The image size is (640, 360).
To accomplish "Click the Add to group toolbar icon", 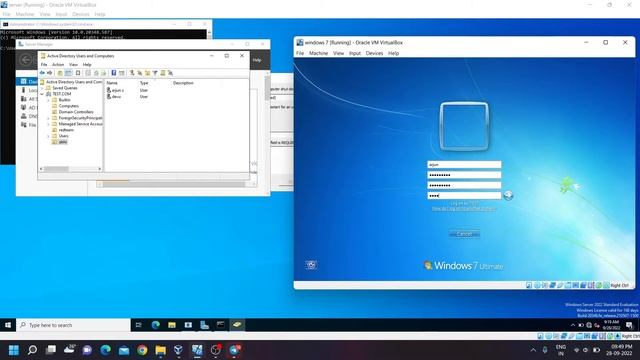I will (171, 73).
